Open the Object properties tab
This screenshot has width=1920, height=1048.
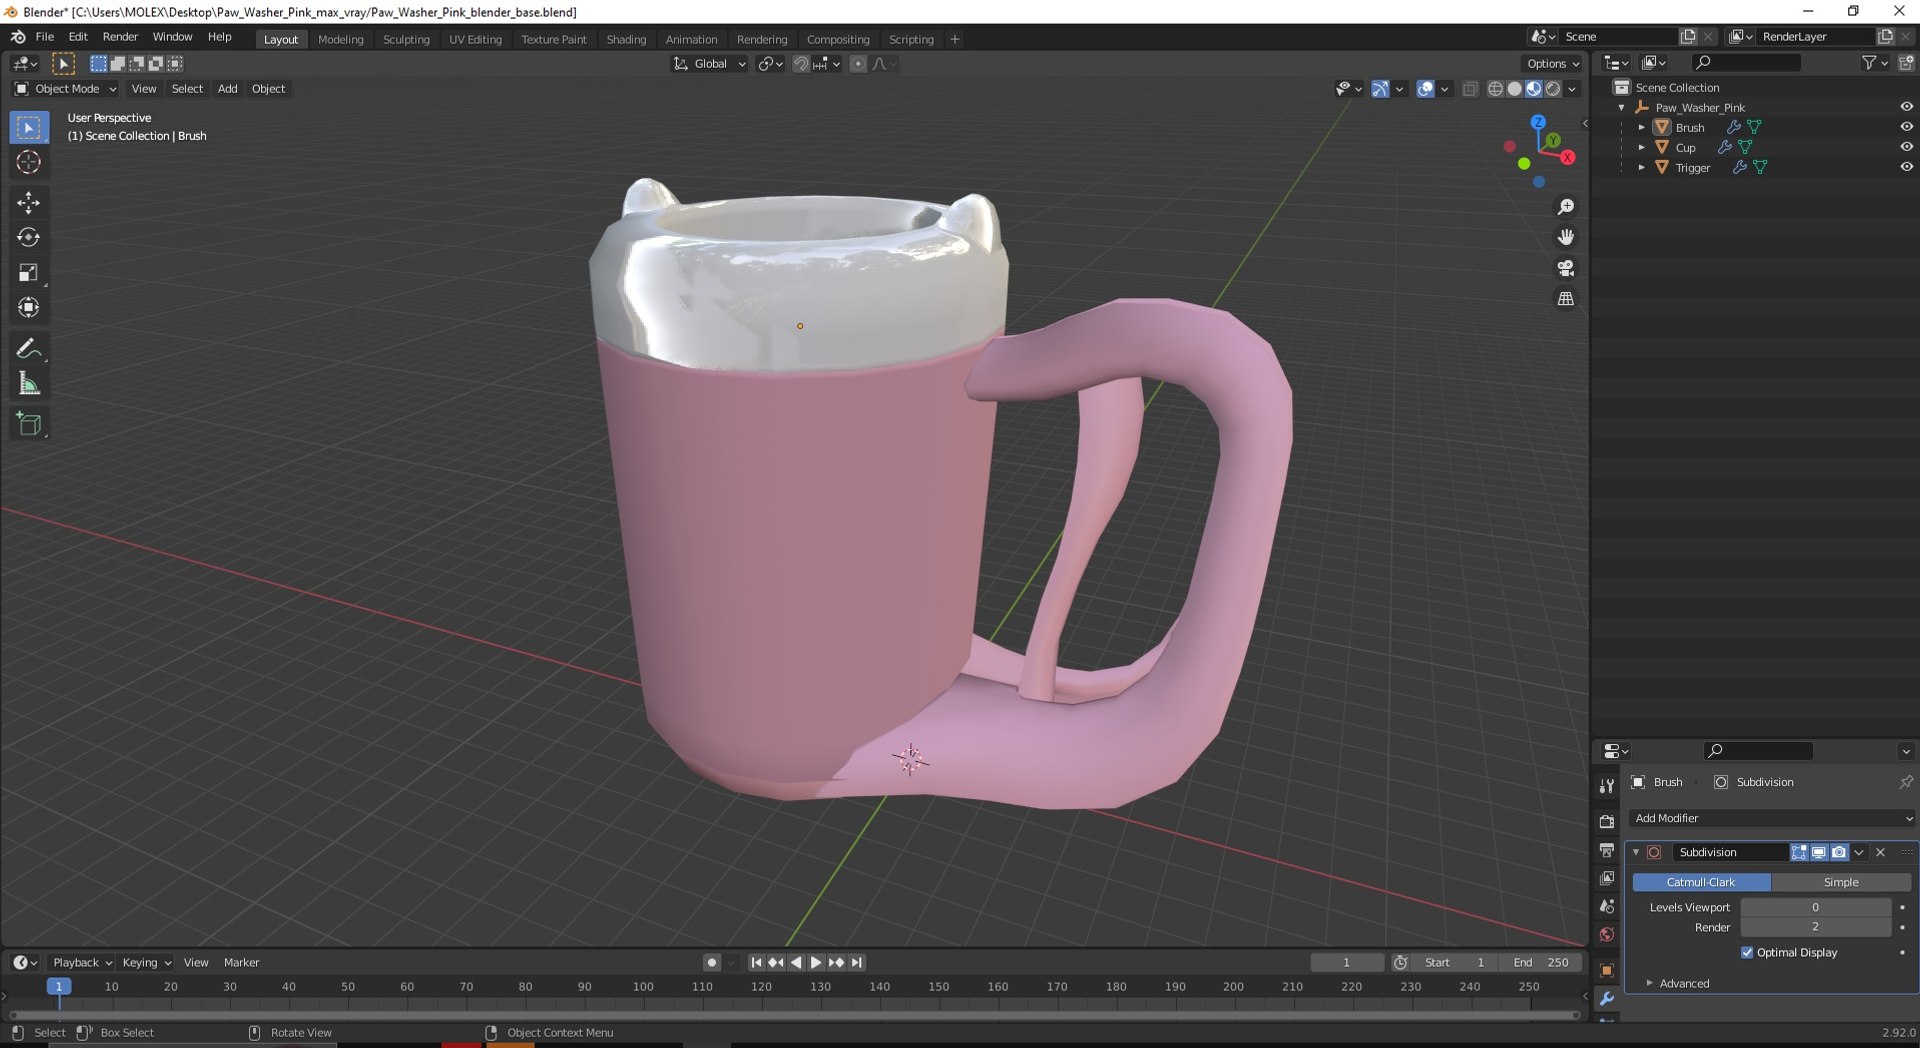pyautogui.click(x=1607, y=970)
